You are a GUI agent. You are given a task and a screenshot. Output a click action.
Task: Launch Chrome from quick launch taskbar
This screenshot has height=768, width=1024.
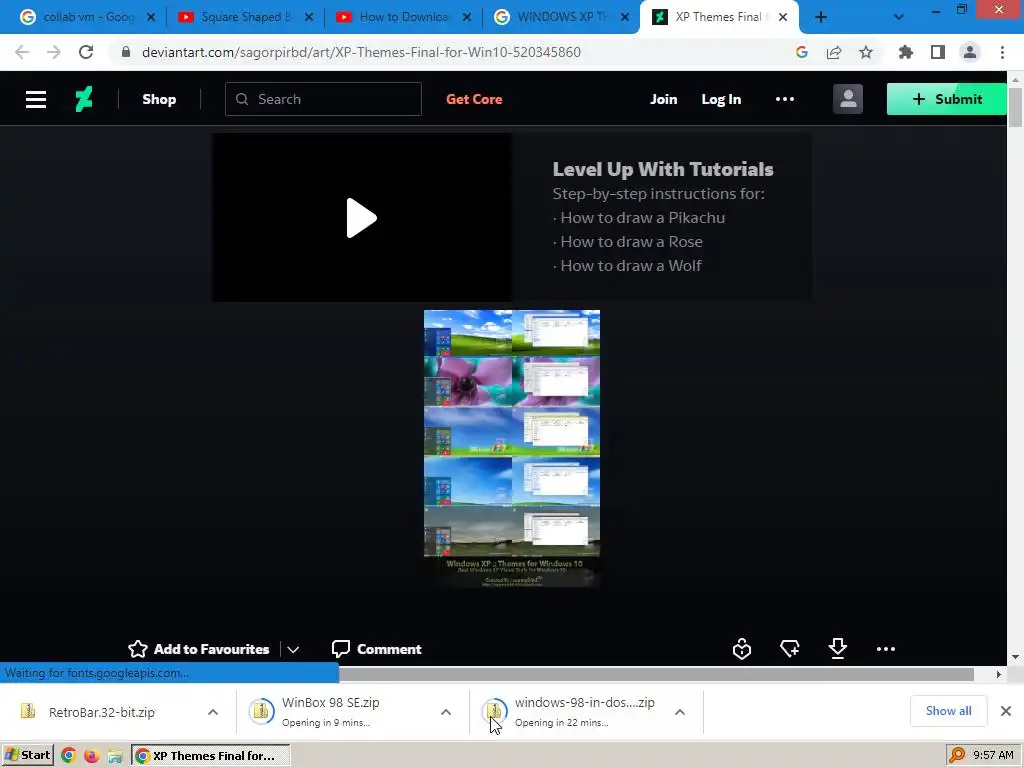tap(69, 756)
